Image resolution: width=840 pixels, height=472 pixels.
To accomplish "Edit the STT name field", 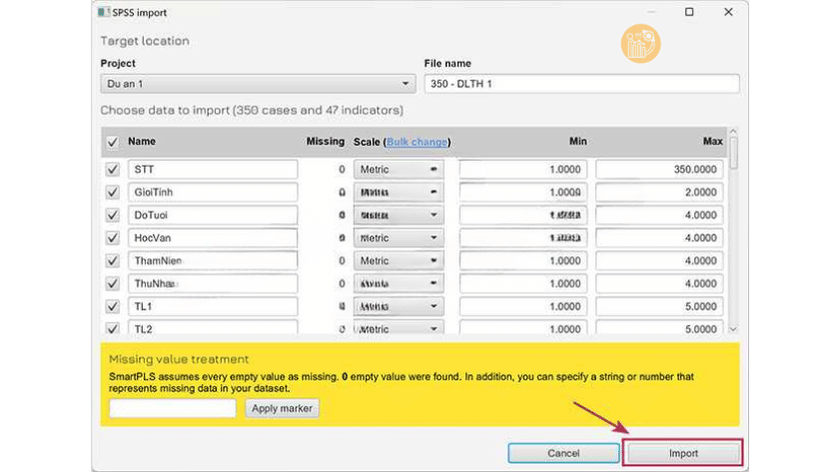I will coord(213,169).
